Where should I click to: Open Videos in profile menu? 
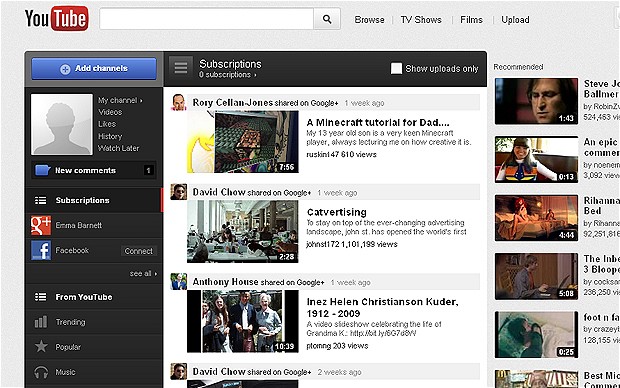(x=110, y=112)
